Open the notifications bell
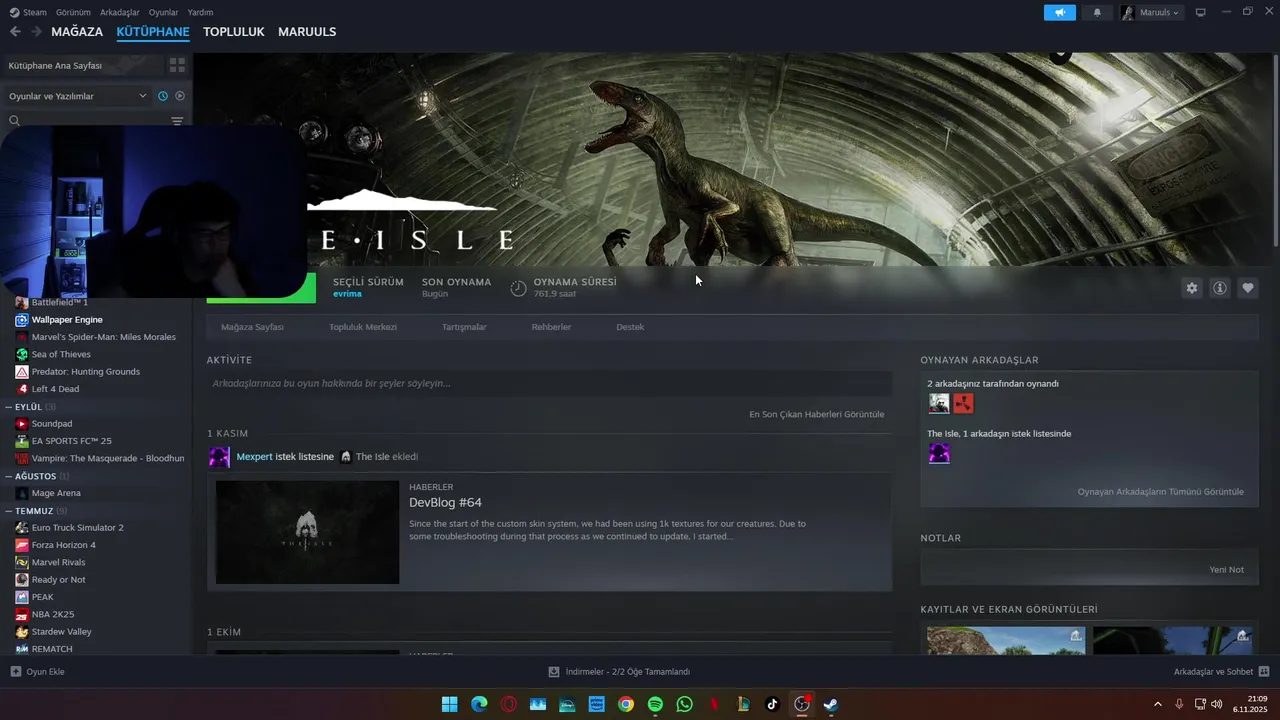 [x=1097, y=12]
